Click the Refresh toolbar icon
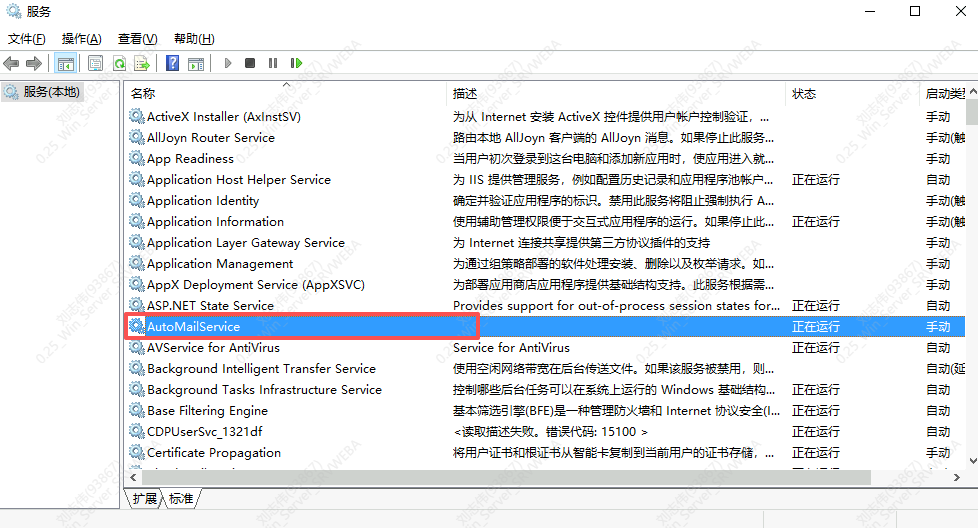 (x=119, y=63)
